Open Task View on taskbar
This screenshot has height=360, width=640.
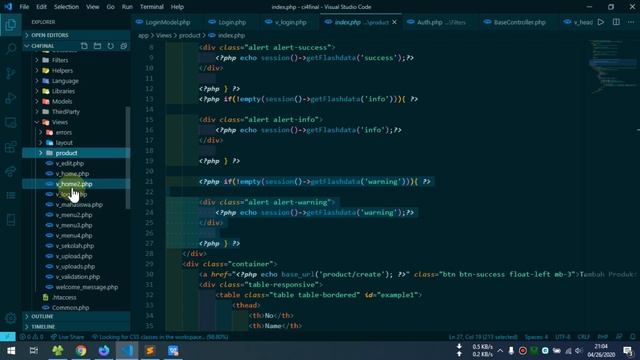click(34, 351)
